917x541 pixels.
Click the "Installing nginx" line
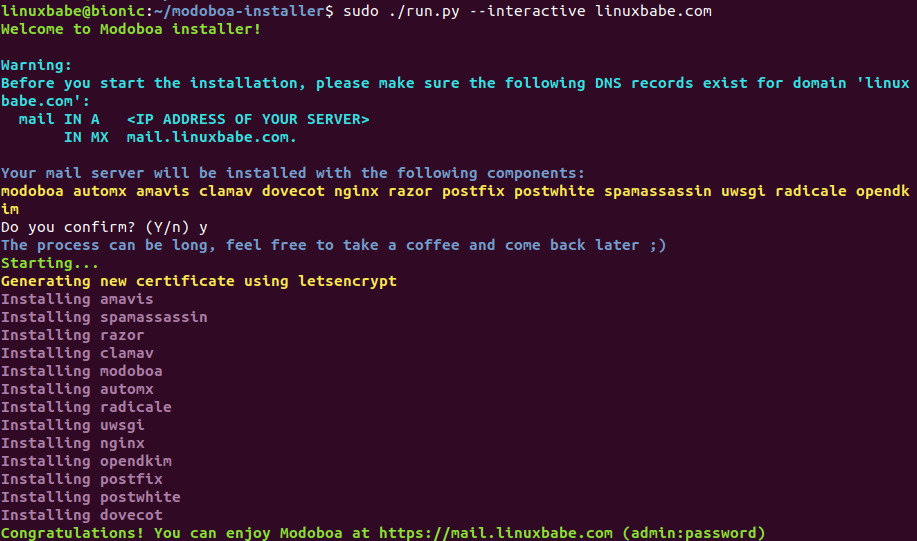[73, 443]
